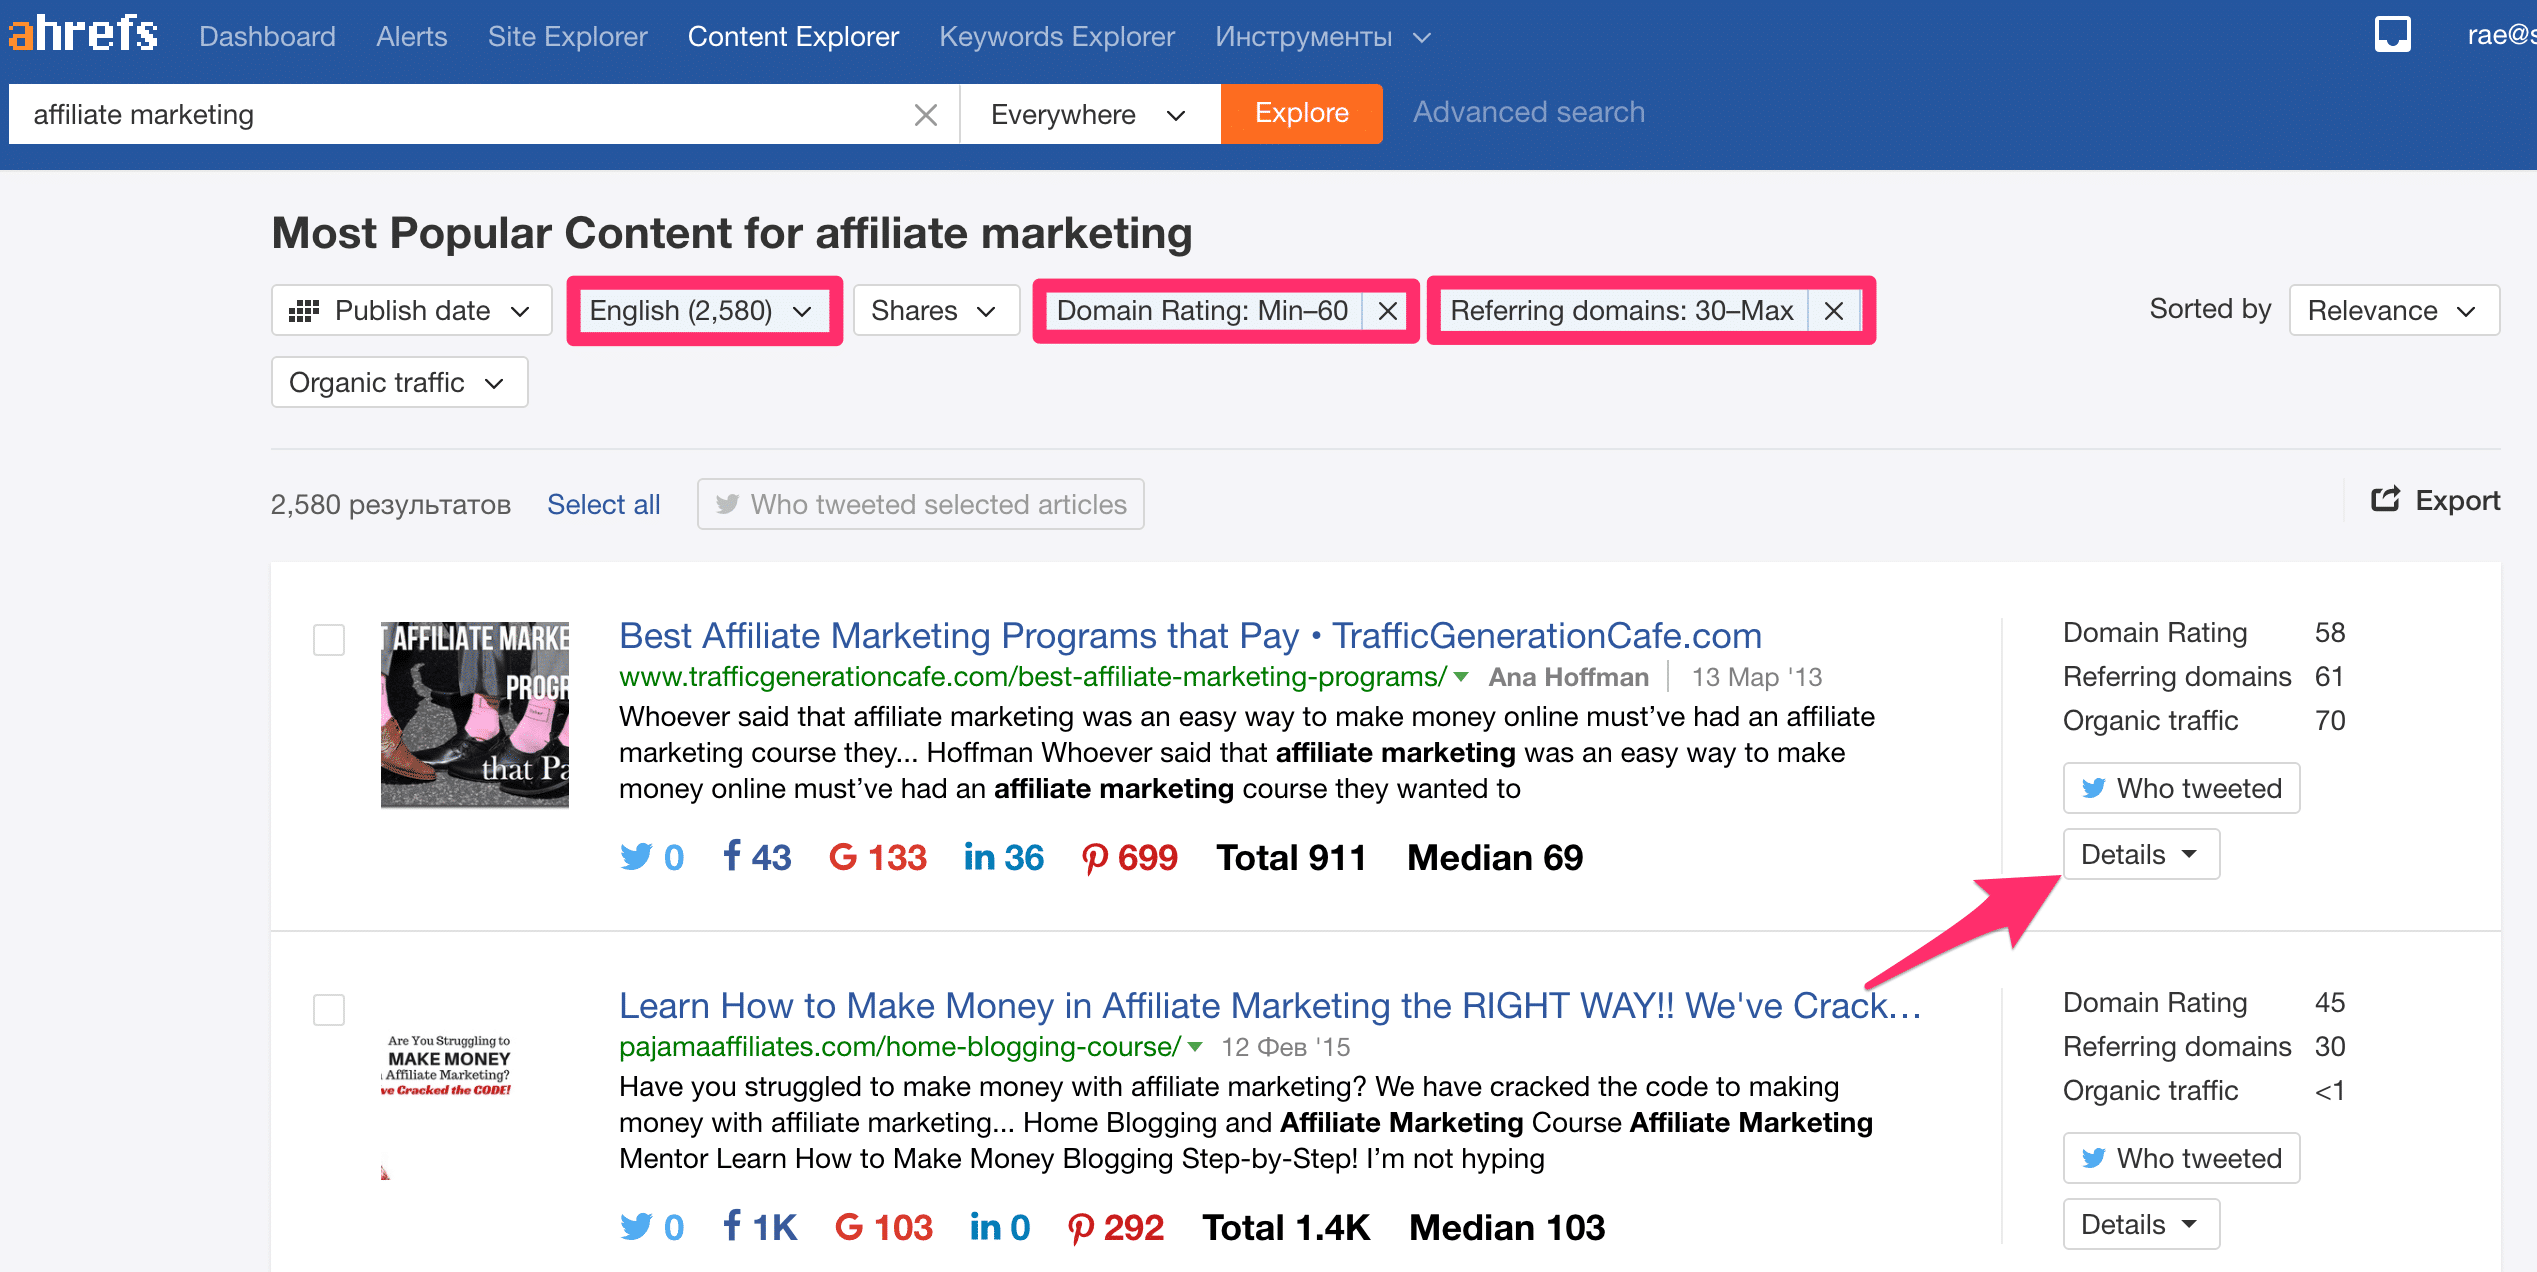2537x1272 pixels.
Task: Clear the search query with X icon
Action: click(925, 115)
